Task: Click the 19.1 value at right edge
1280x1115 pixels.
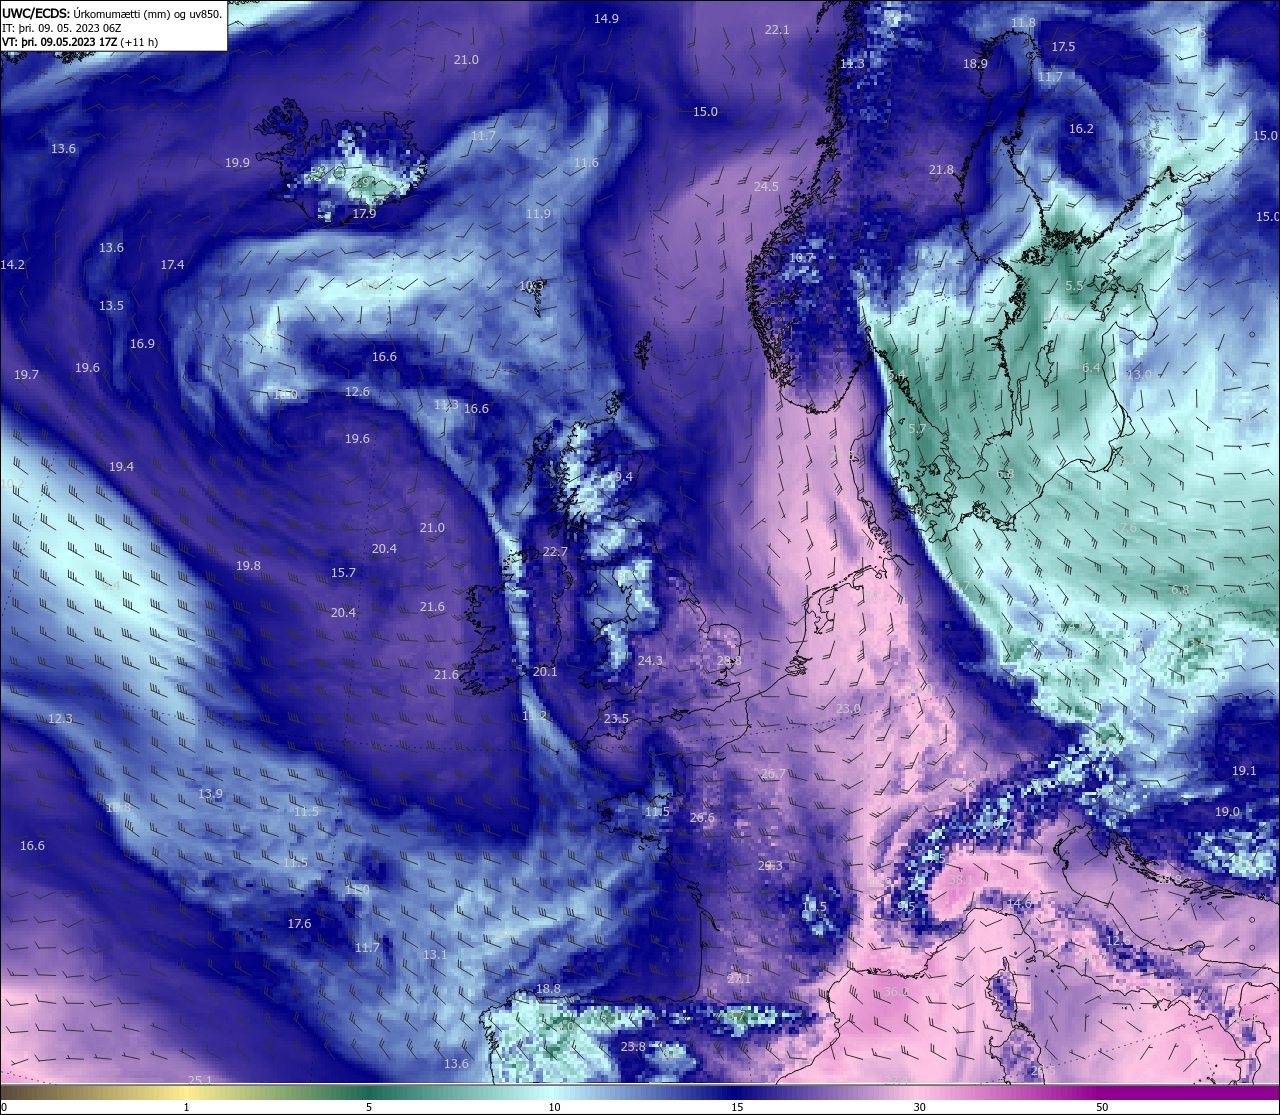Action: pyautogui.click(x=1244, y=771)
